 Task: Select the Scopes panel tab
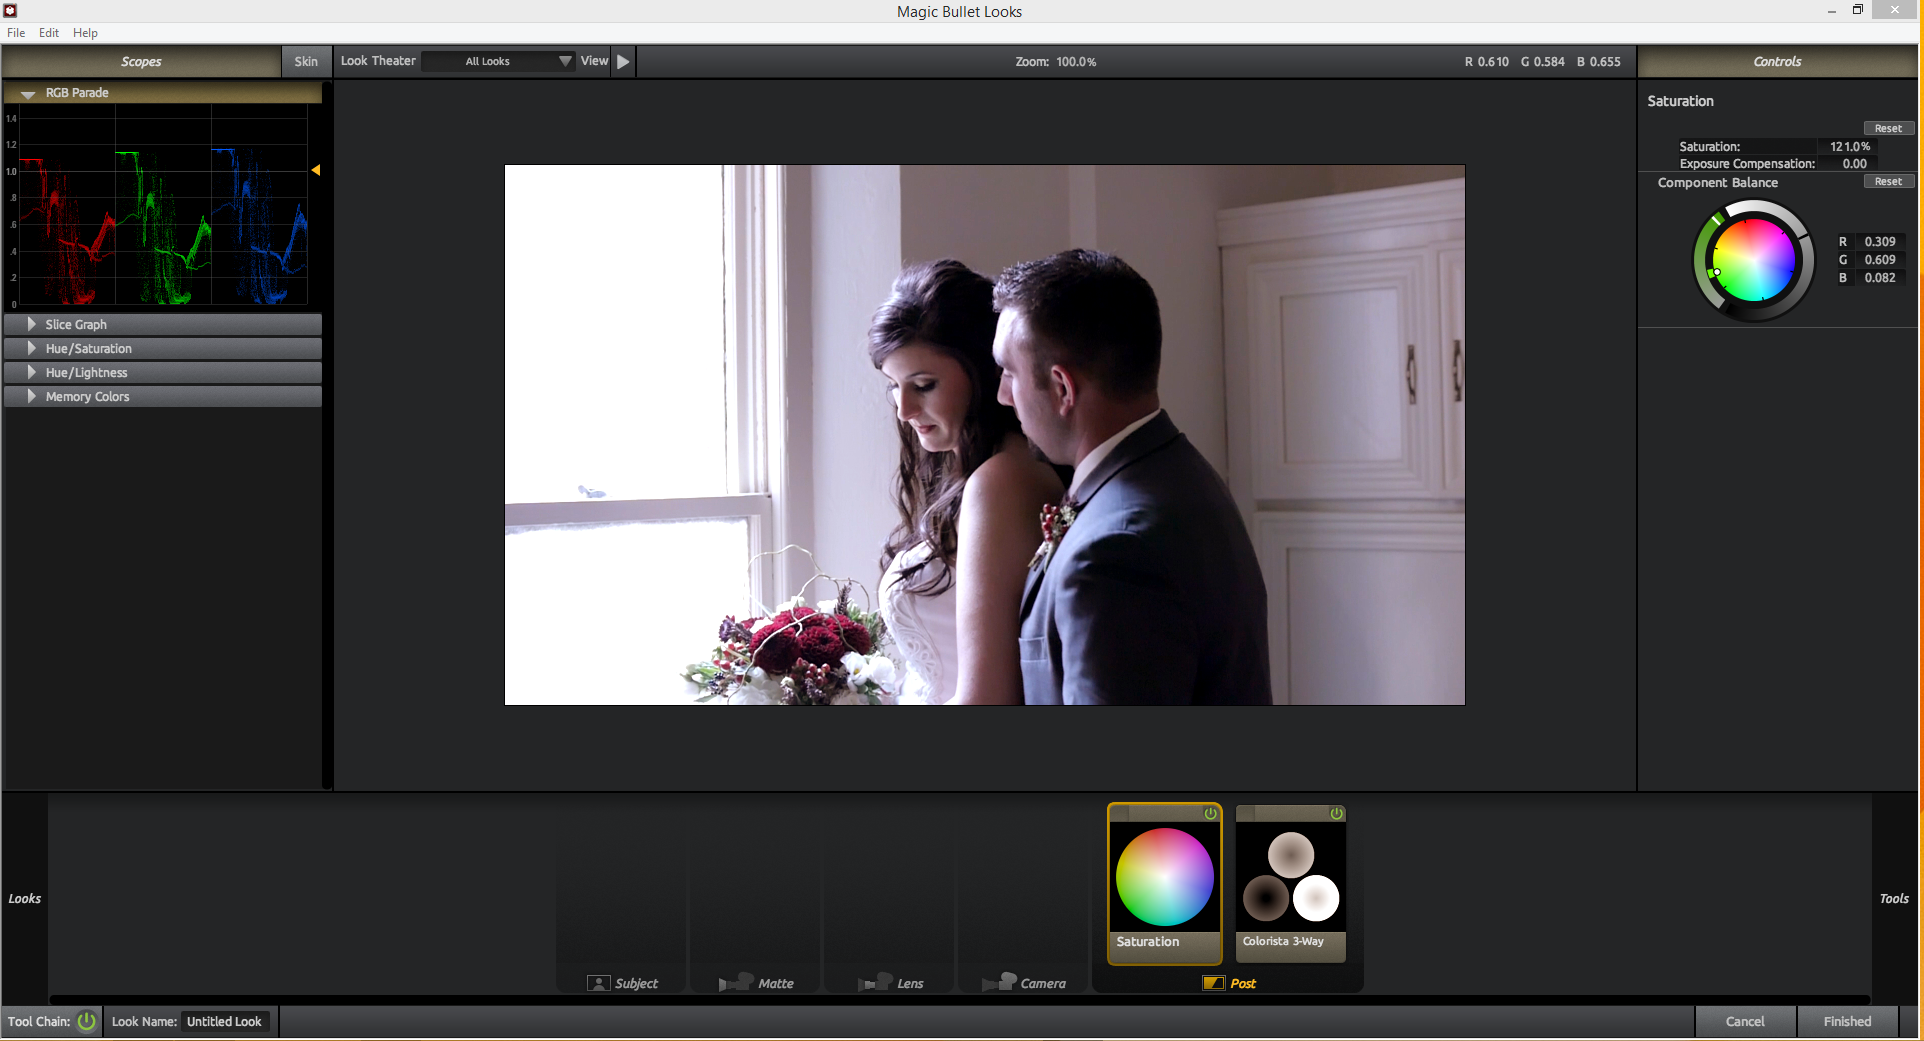tap(141, 61)
